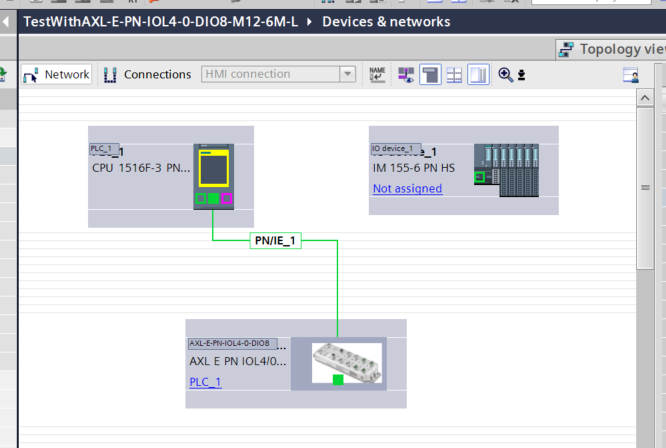This screenshot has width=666, height=448.
Task: Click the Devices & networks breadcrumb
Action: 386,21
